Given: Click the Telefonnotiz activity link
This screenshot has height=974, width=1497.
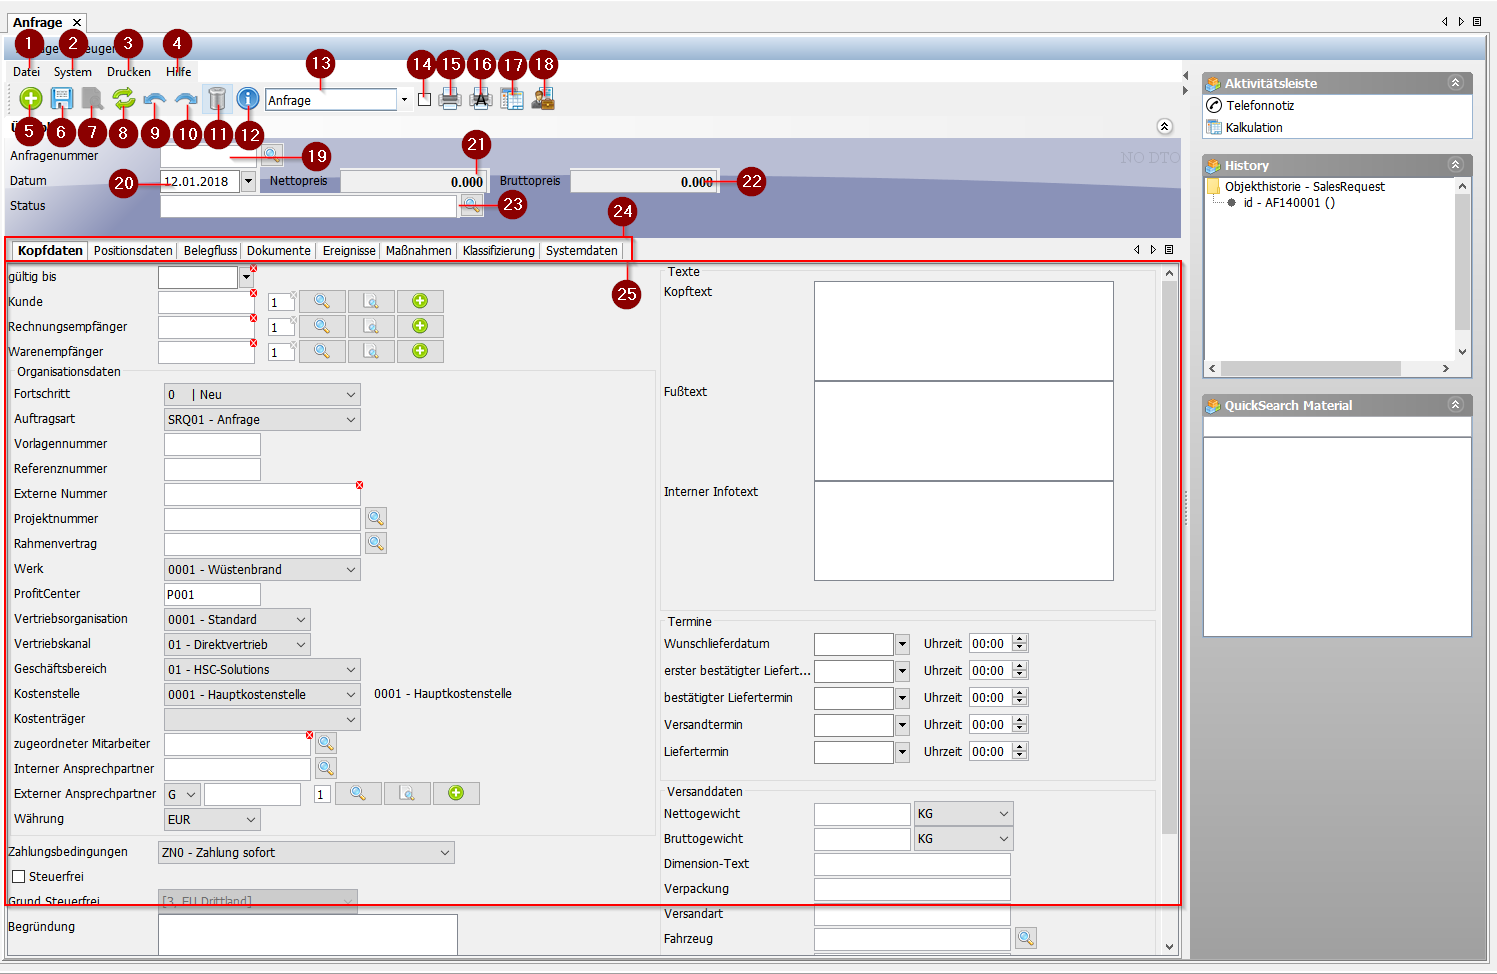Looking at the screenshot, I should [x=1260, y=105].
